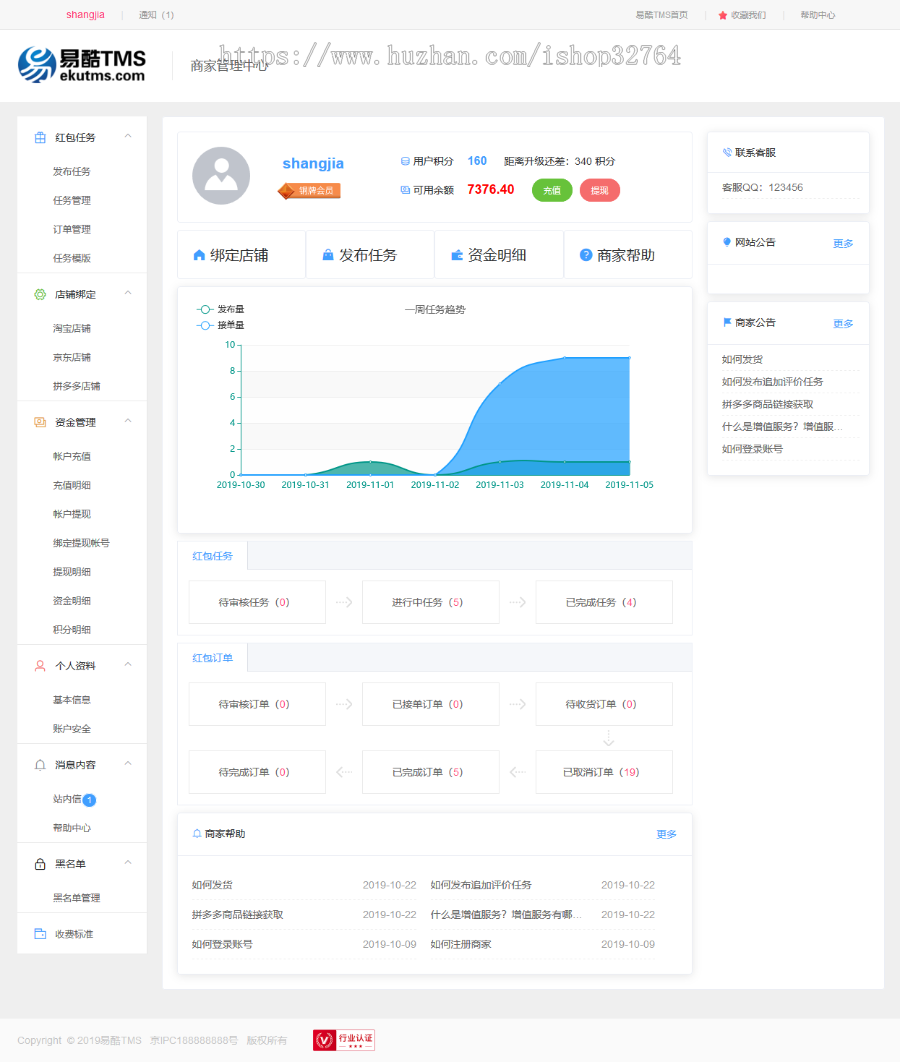Select the 红包任务 sidebar icon
The height and width of the screenshot is (1062, 900).
point(38,137)
